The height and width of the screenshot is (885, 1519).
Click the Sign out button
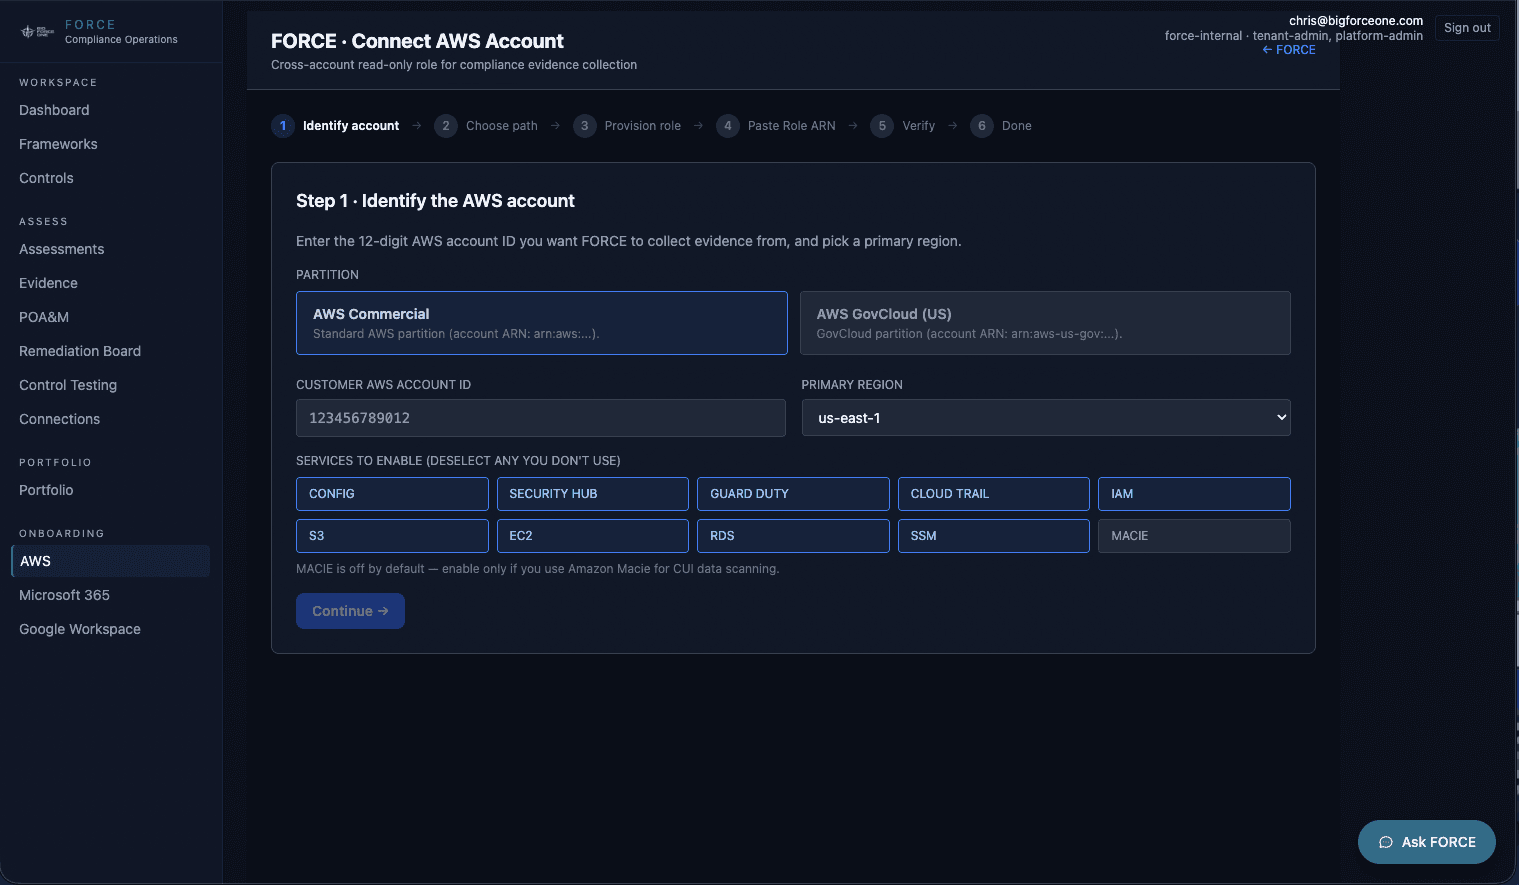(1467, 28)
